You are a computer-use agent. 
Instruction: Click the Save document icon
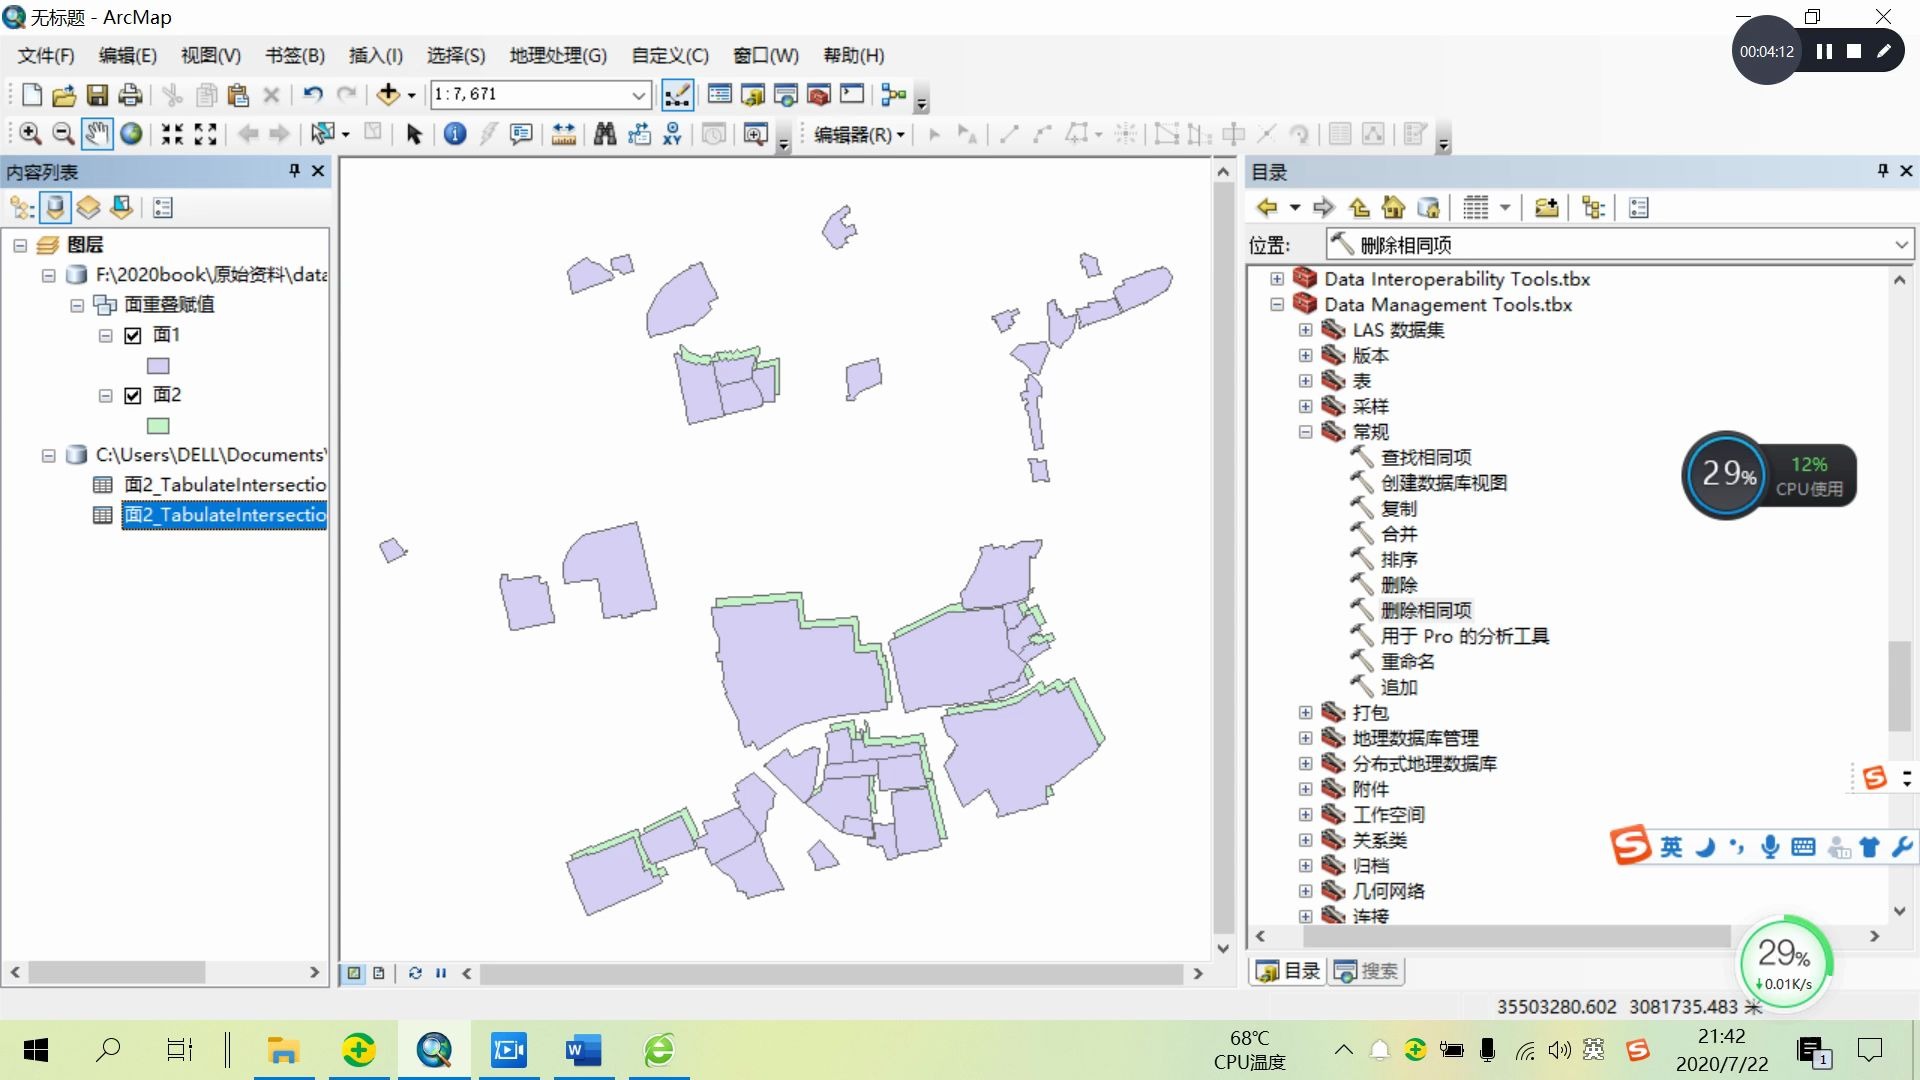(x=97, y=95)
